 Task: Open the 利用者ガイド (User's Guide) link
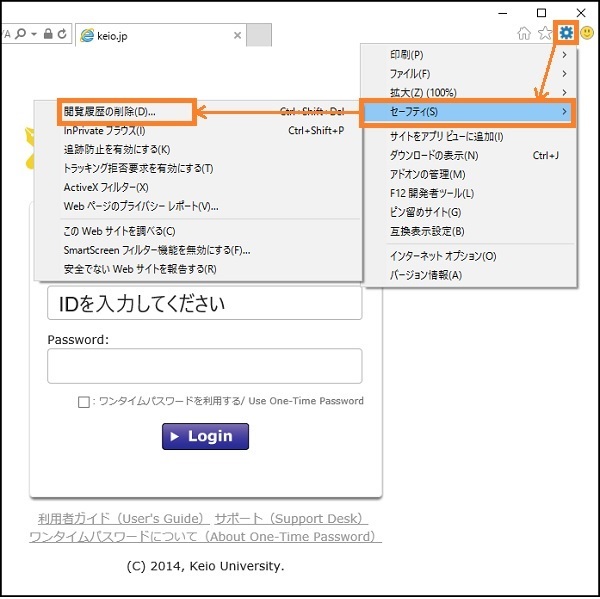click(x=122, y=519)
